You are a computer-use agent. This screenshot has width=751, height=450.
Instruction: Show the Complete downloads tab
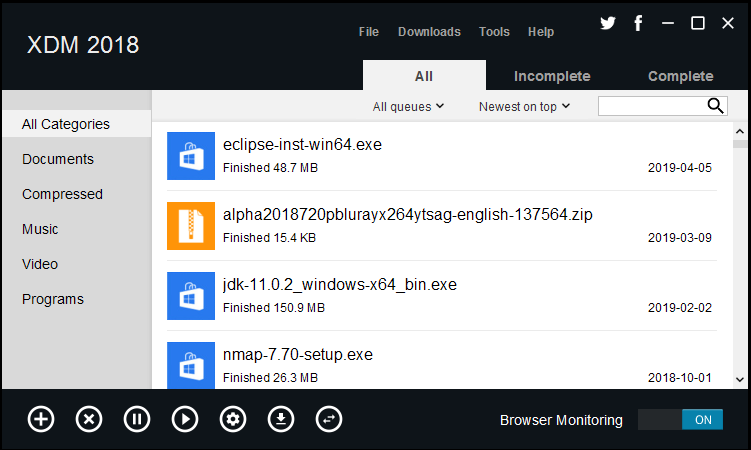[x=680, y=76]
